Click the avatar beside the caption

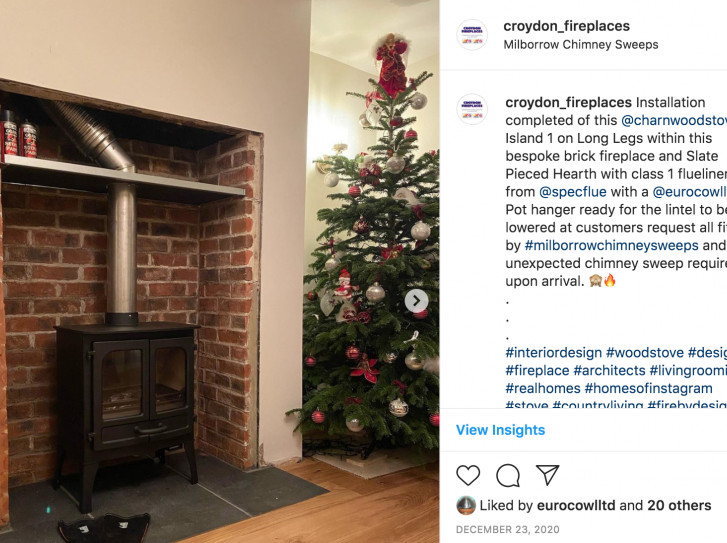click(472, 109)
